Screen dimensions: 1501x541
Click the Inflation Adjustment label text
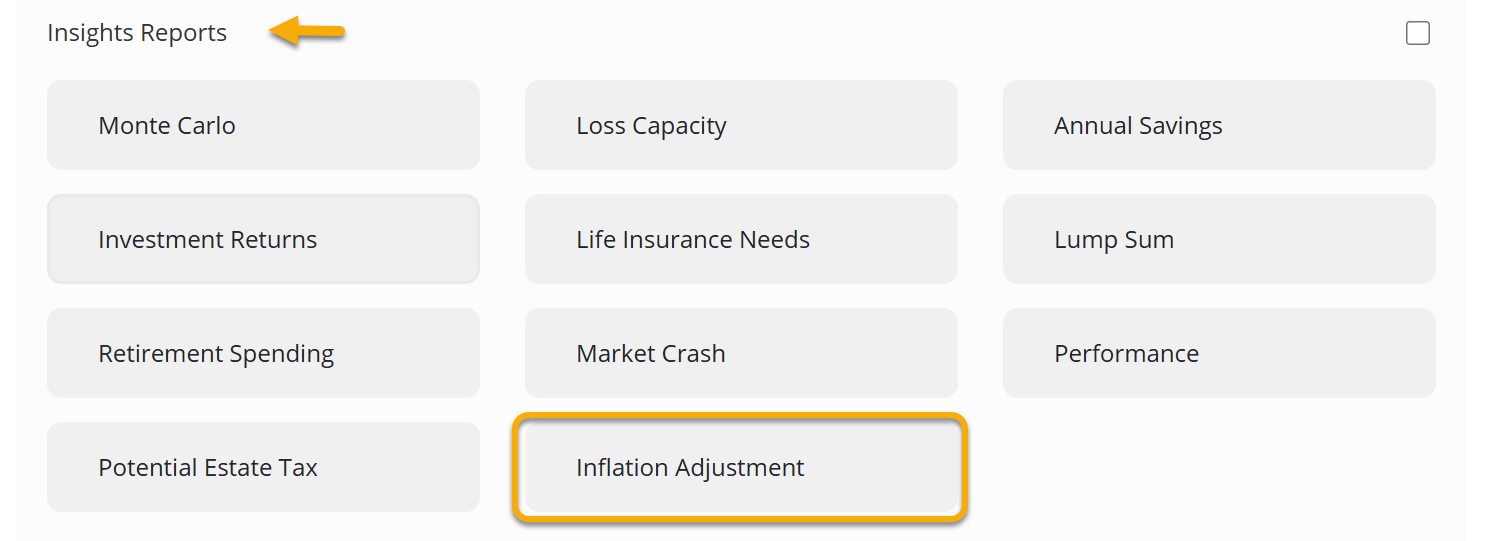(x=690, y=468)
